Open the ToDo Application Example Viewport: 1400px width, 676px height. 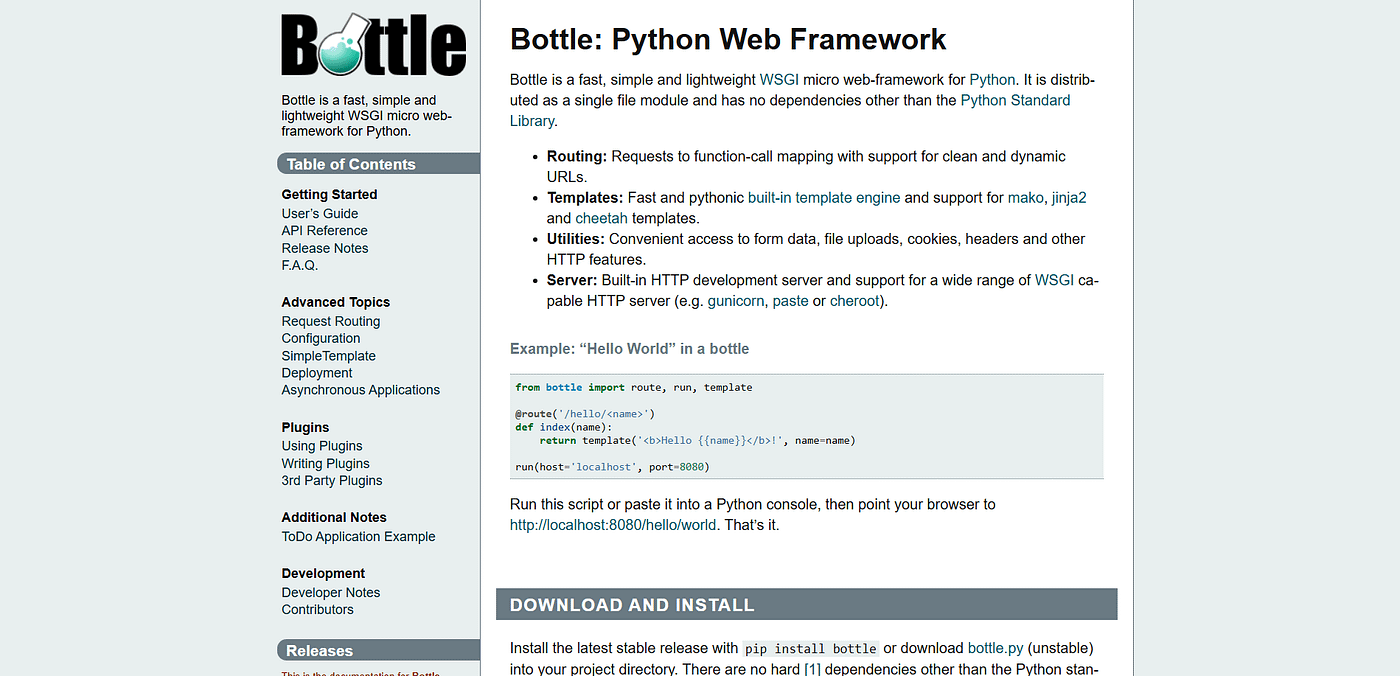[358, 536]
